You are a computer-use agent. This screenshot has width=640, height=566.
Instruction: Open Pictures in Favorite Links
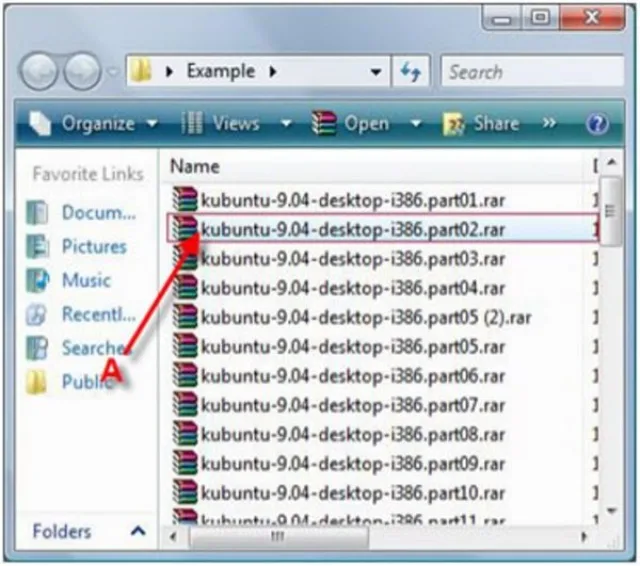(x=94, y=246)
